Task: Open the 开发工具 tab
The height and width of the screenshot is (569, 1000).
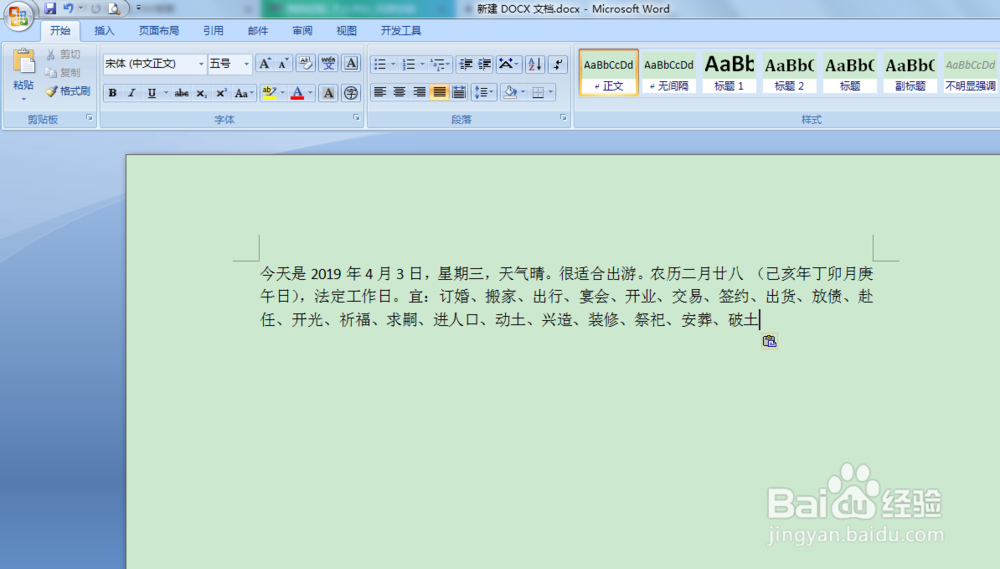Action: [401, 31]
